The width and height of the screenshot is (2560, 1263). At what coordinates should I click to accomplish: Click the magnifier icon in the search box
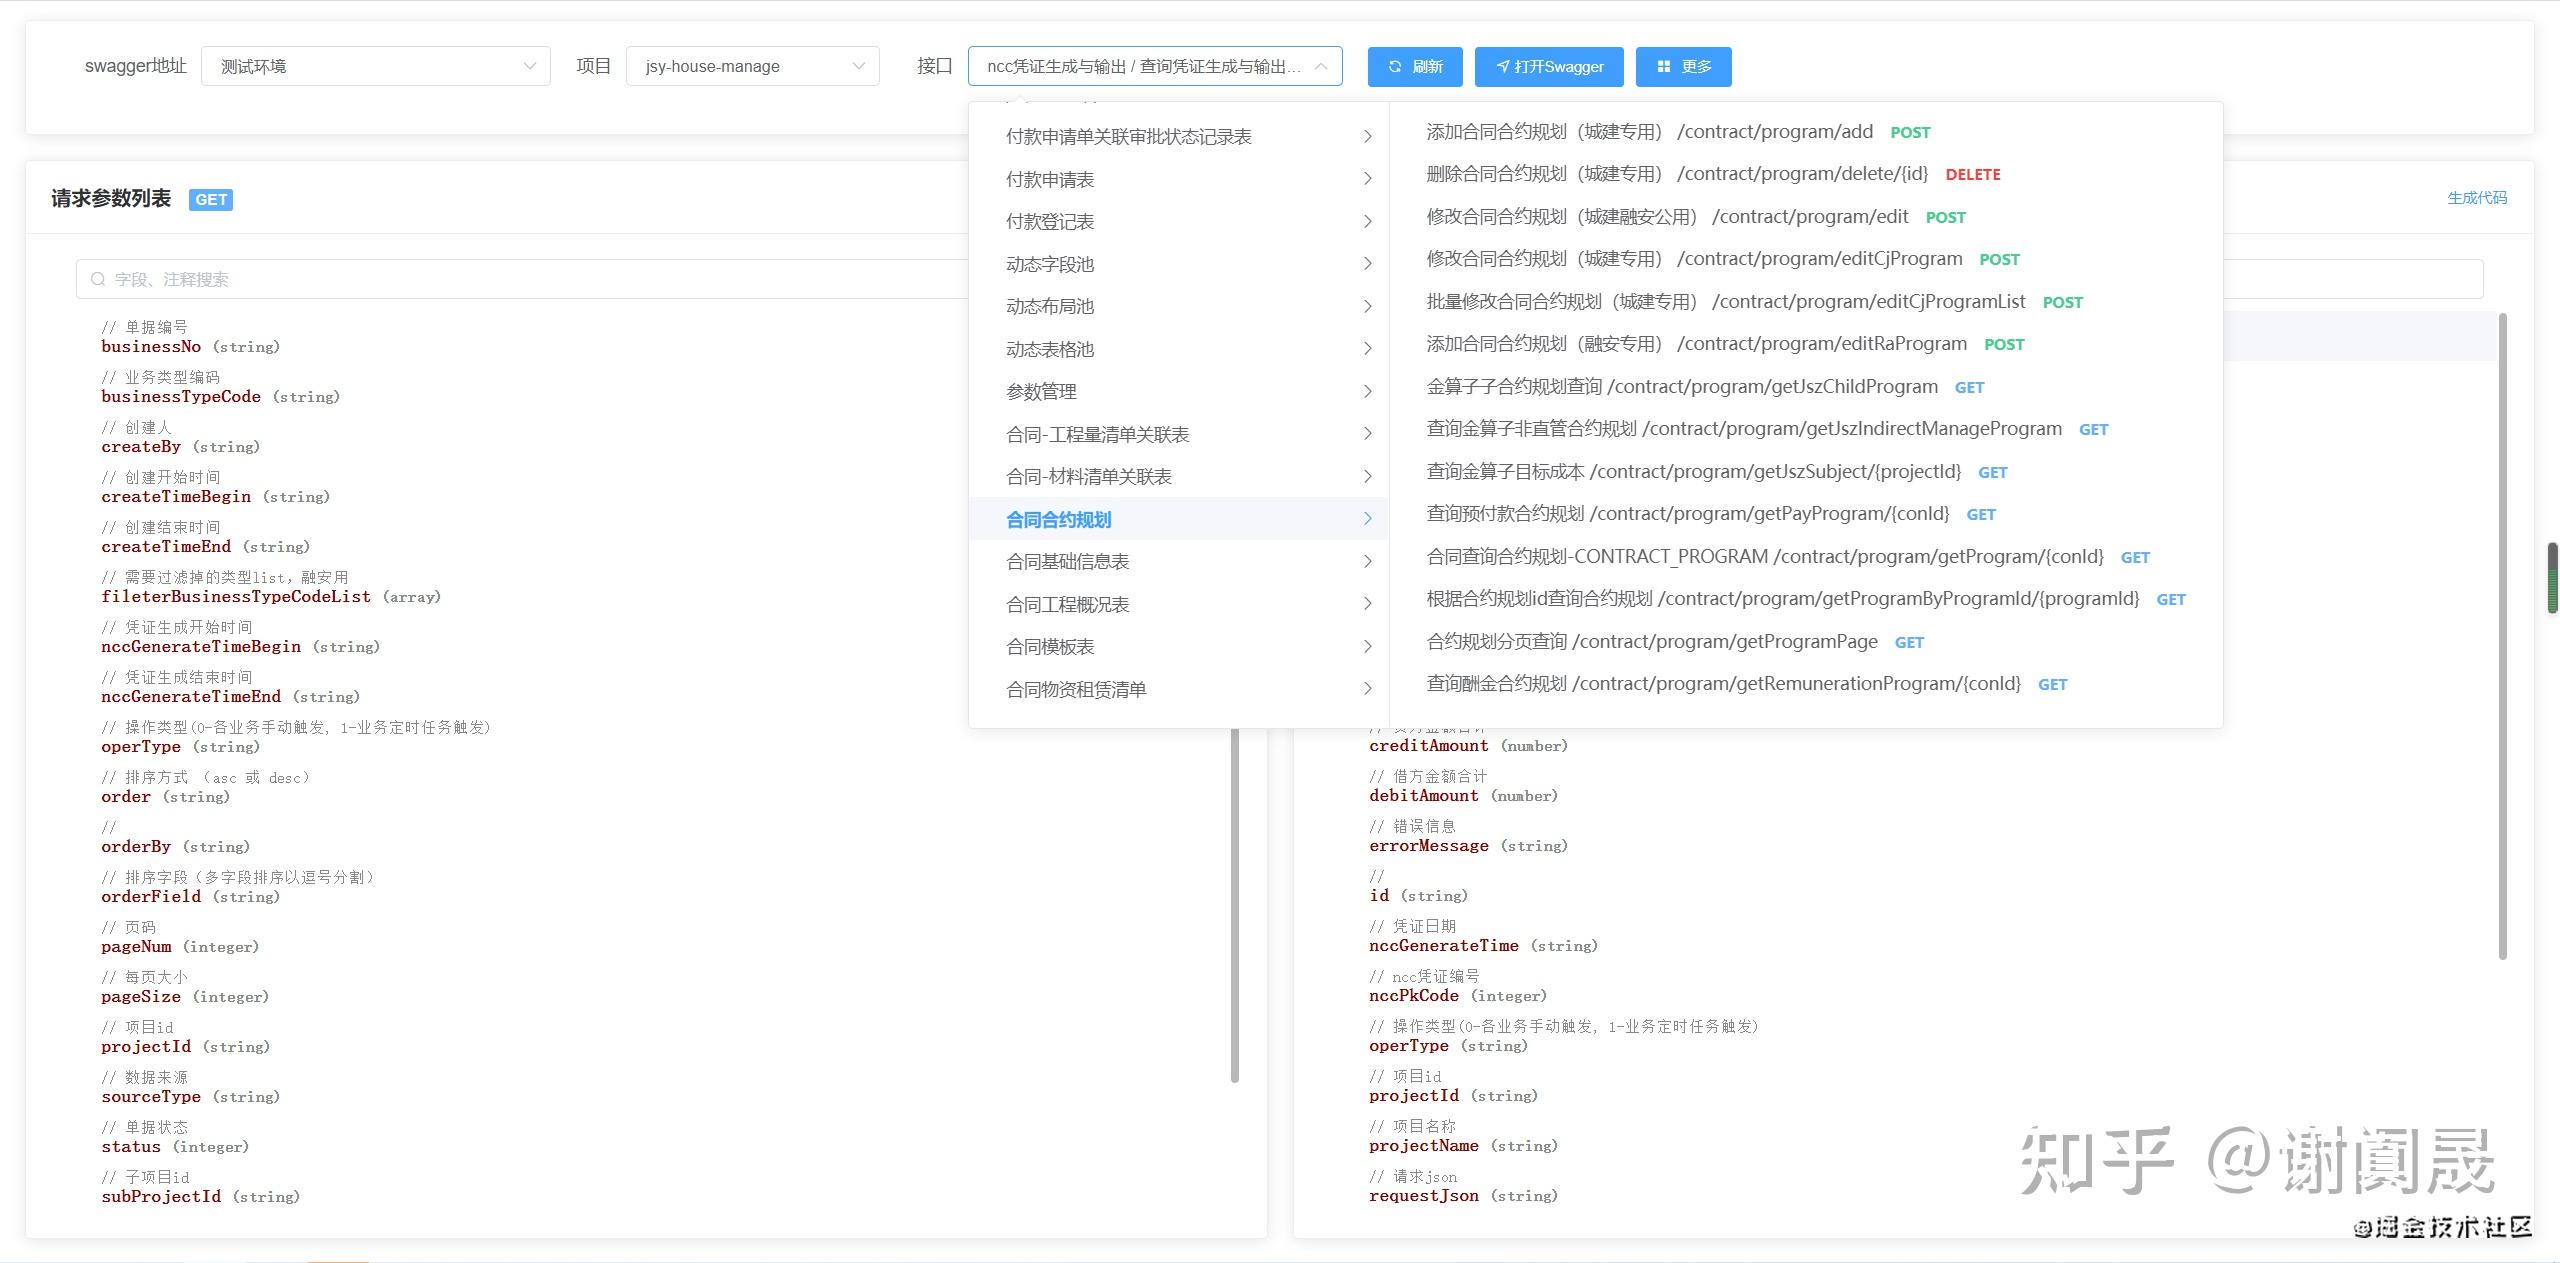(97, 279)
